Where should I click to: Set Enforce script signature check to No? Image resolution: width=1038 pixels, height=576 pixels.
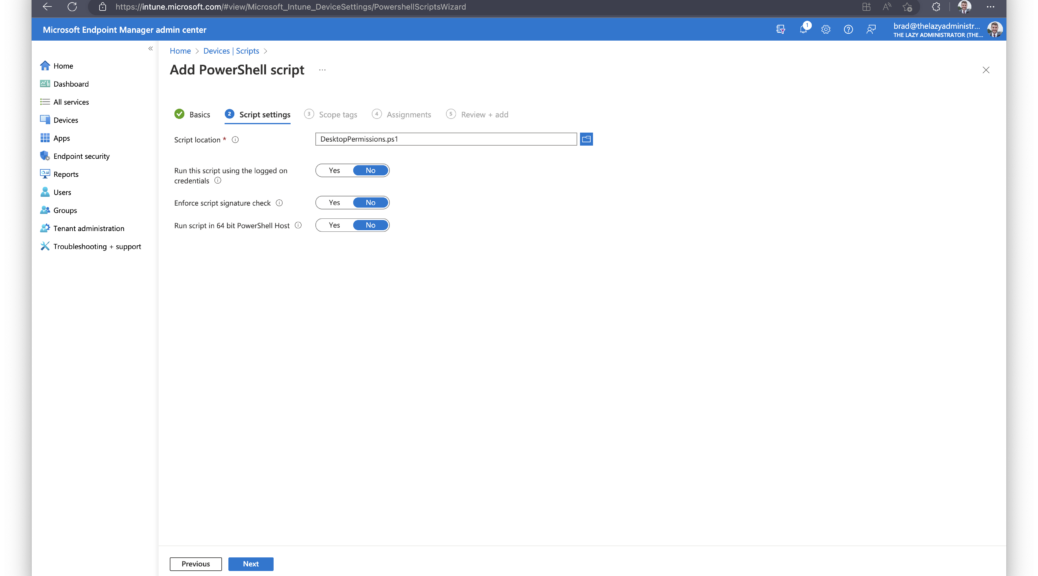click(371, 203)
